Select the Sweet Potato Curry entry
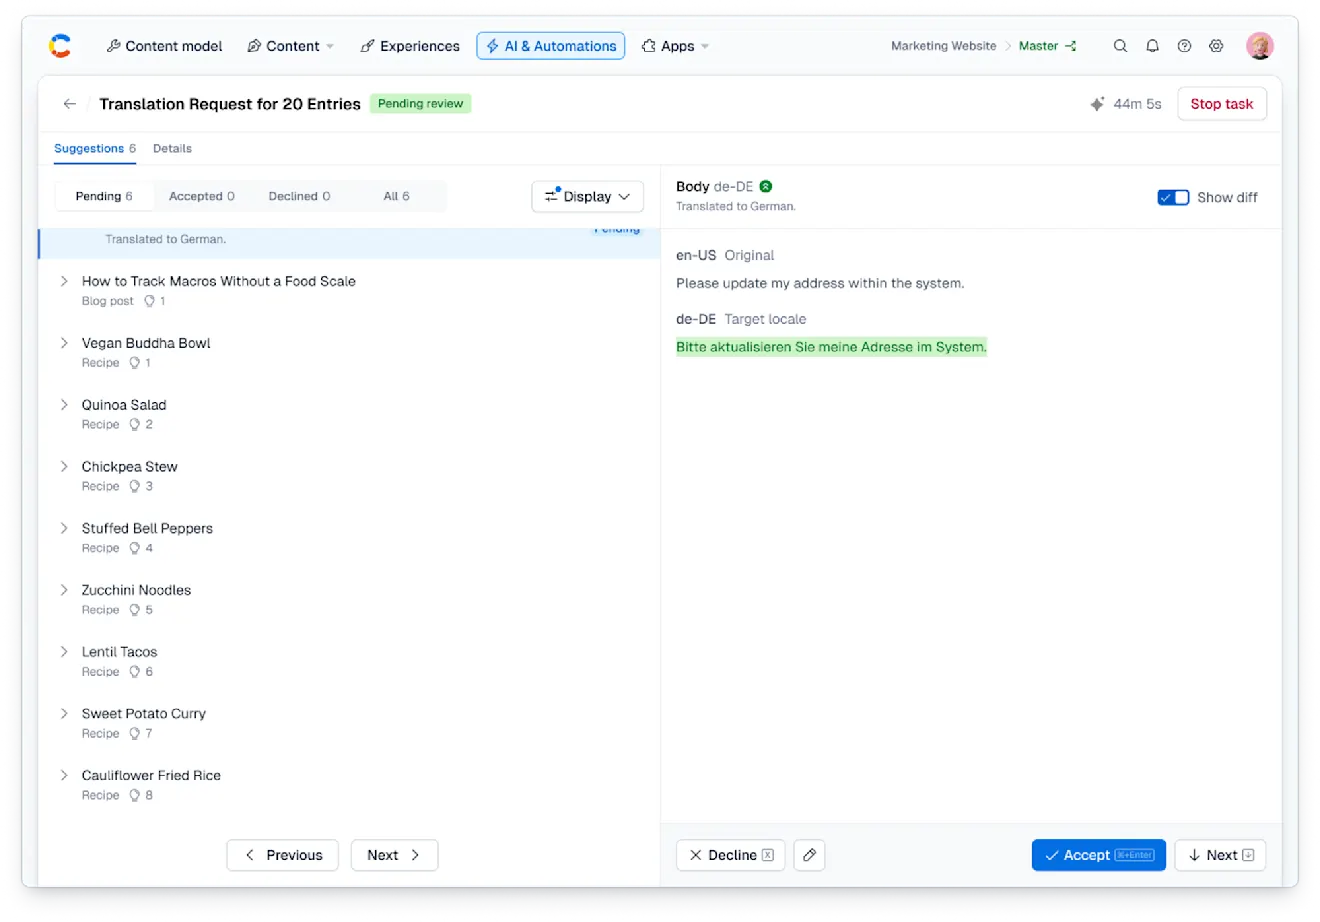The width and height of the screenshot is (1320, 922). click(x=144, y=714)
